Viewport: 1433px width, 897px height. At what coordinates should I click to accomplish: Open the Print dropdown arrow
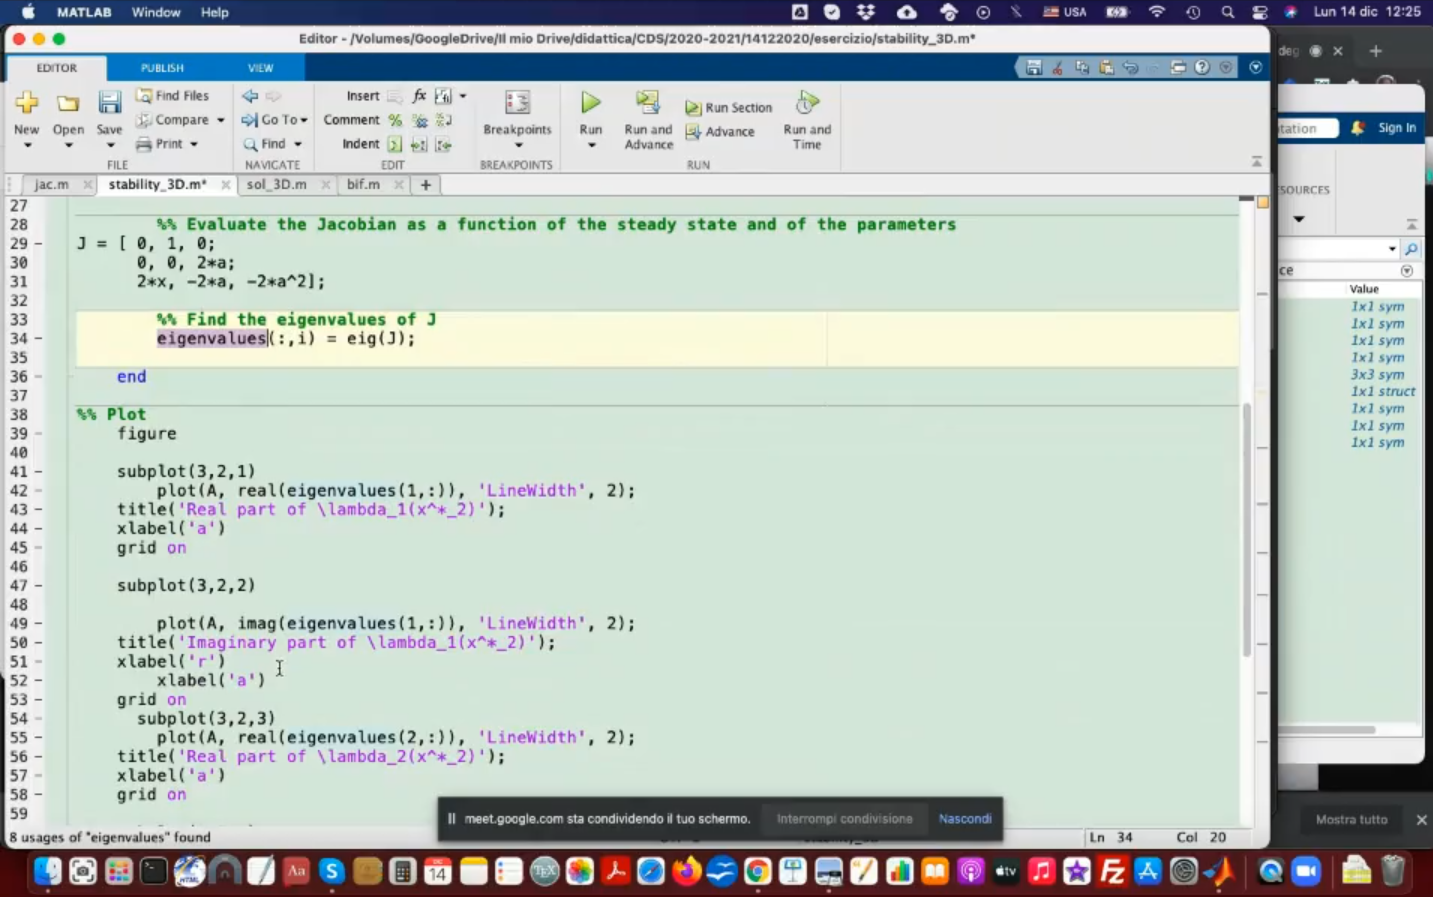[x=194, y=144]
